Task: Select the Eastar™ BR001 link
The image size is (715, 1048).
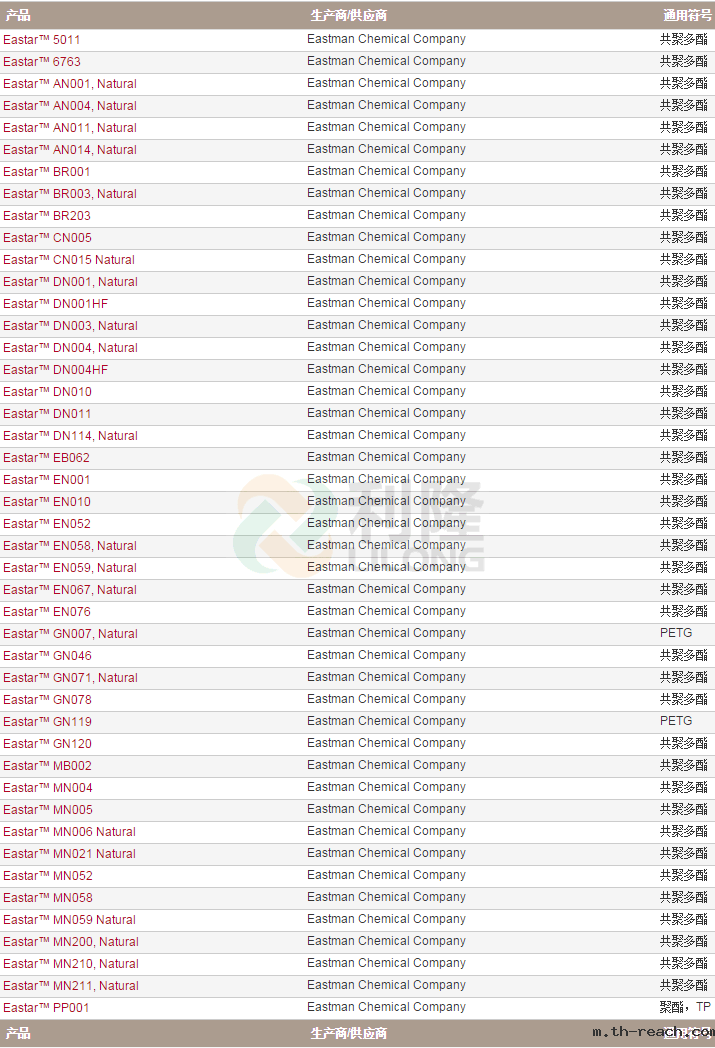Action: [x=47, y=172]
